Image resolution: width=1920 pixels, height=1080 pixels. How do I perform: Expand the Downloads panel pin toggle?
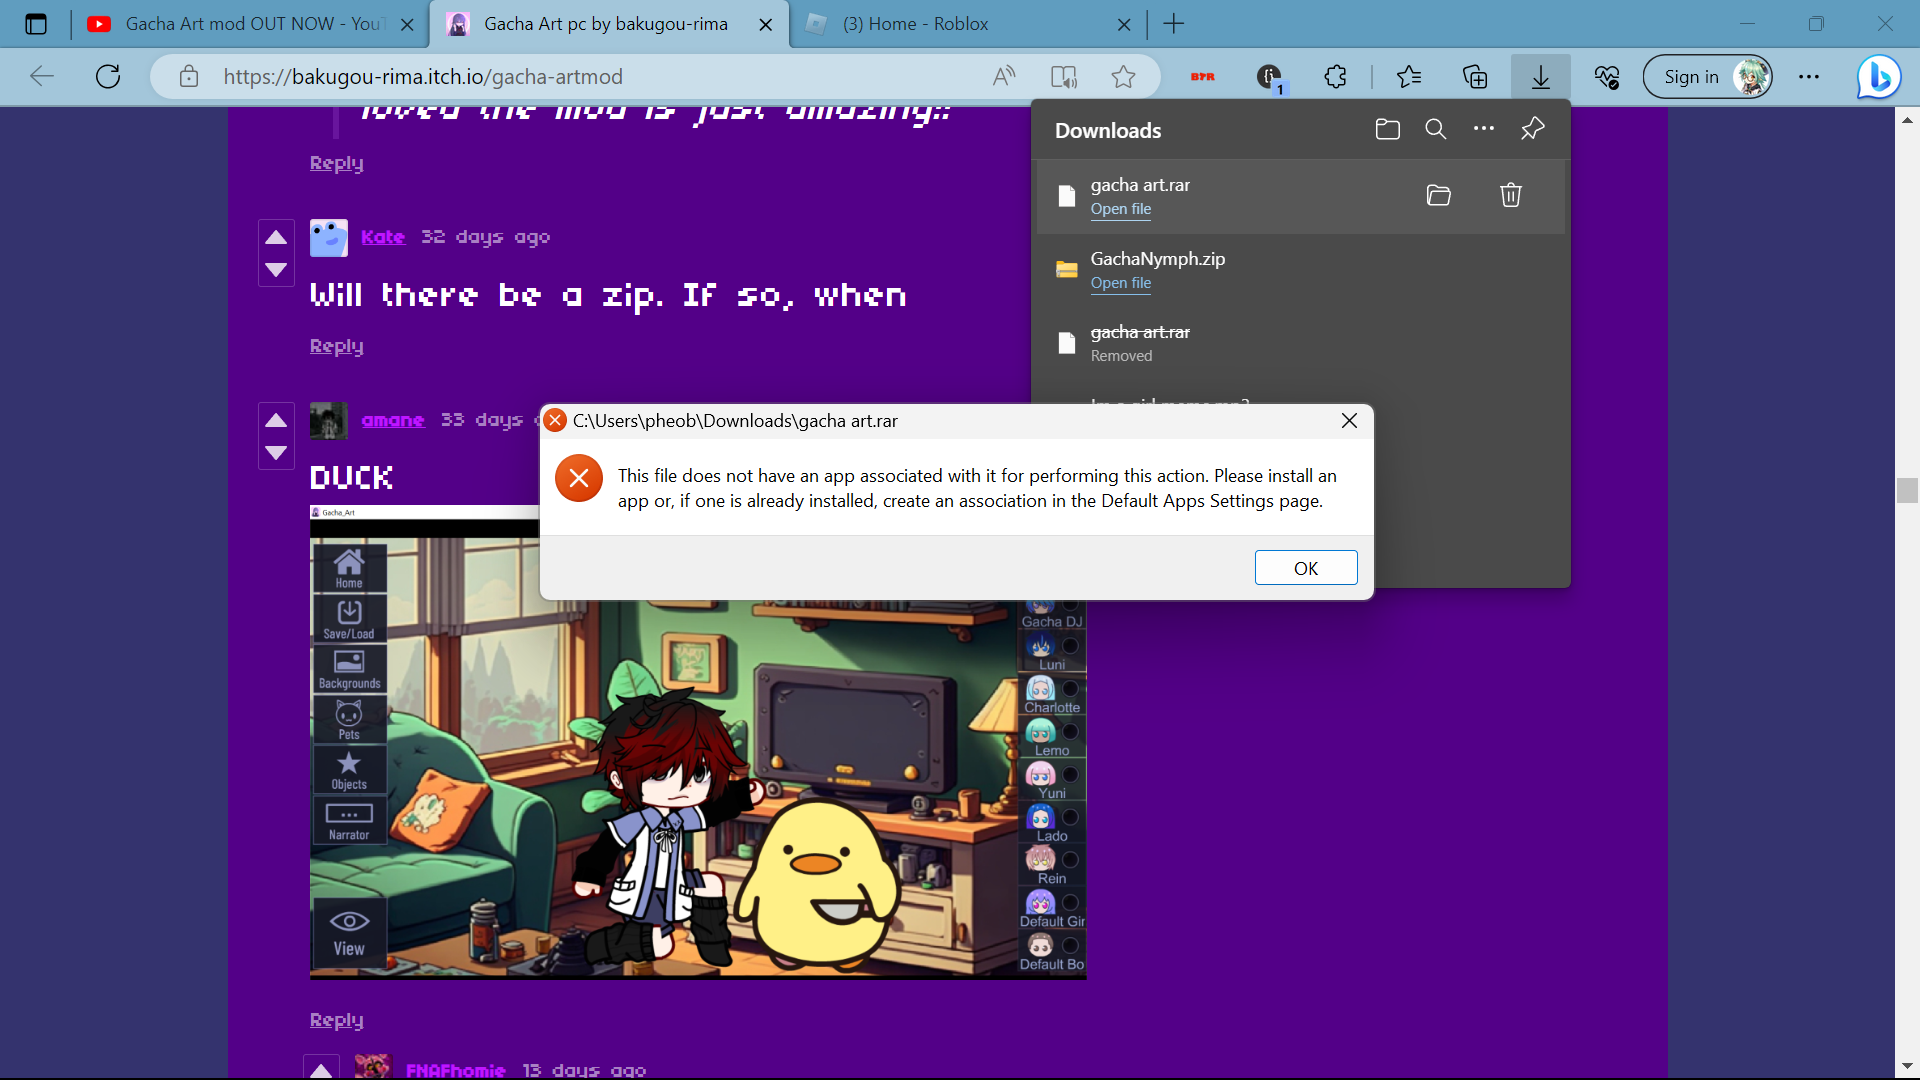click(1534, 129)
